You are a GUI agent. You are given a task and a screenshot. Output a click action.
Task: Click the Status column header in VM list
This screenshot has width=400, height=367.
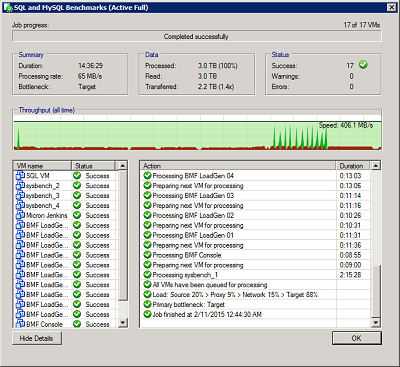(93, 166)
